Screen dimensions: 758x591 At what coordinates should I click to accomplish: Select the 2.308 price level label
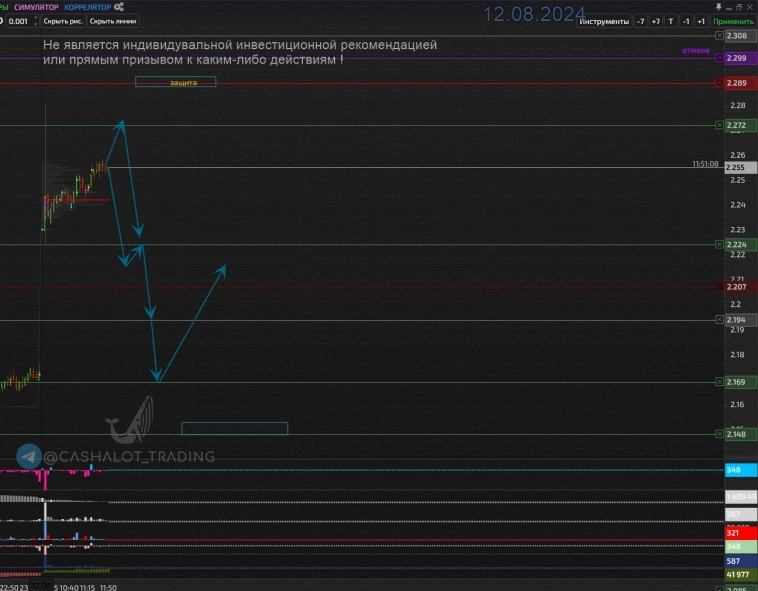point(741,36)
